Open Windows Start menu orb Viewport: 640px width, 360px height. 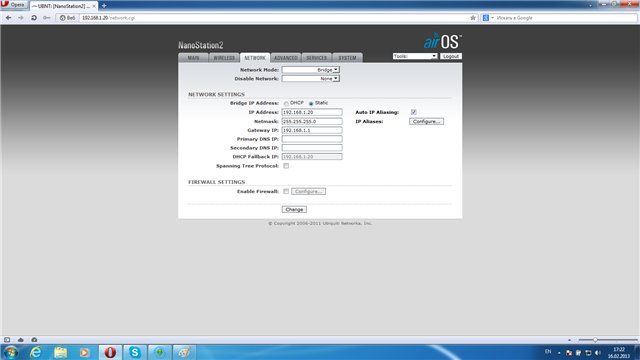click(11, 352)
